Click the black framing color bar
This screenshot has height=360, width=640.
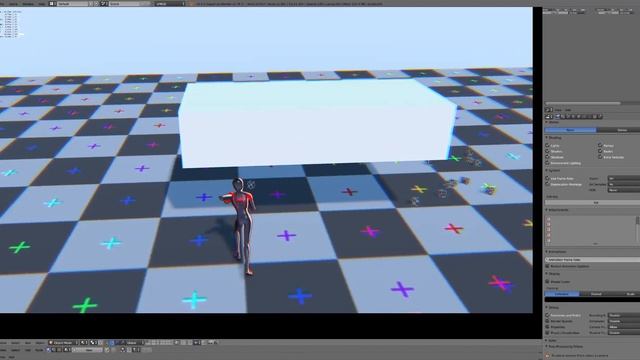593,300
